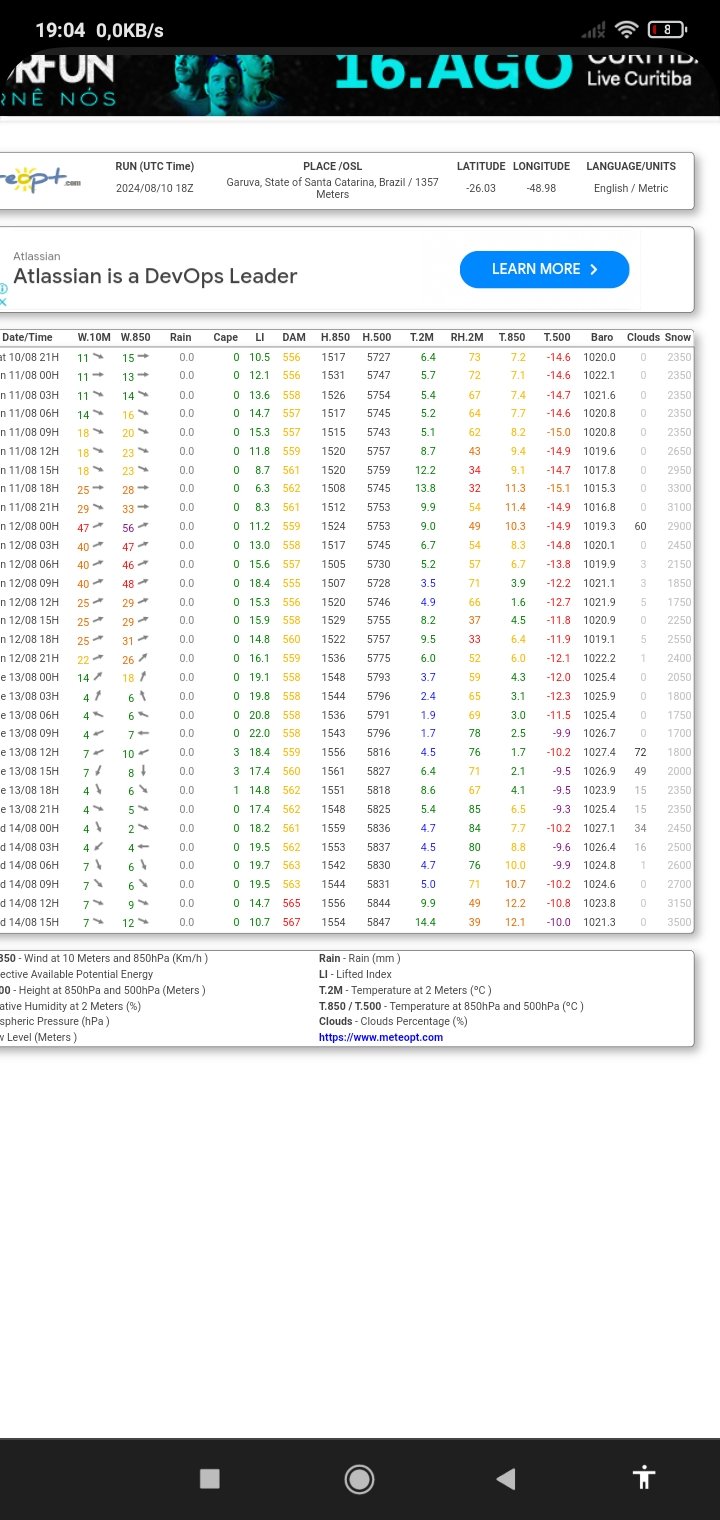720x1520 pixels.
Task: Click the Cape column header
Action: [x=225, y=338]
